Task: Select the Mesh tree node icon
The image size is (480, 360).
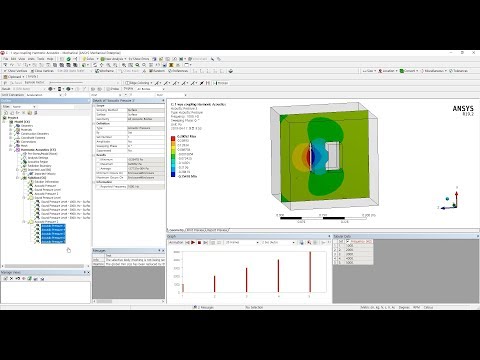Action: (x=18, y=146)
